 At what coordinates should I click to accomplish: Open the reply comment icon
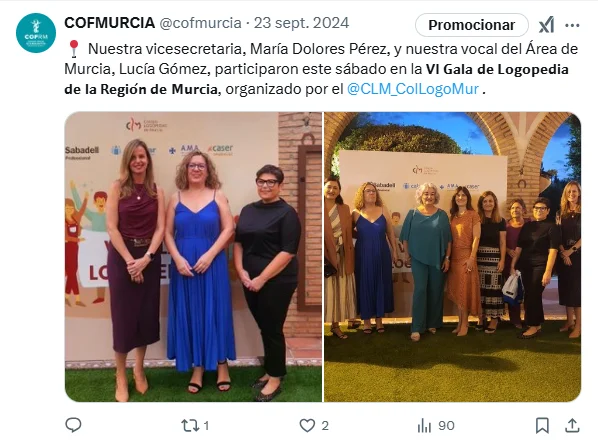pyautogui.click(x=73, y=425)
